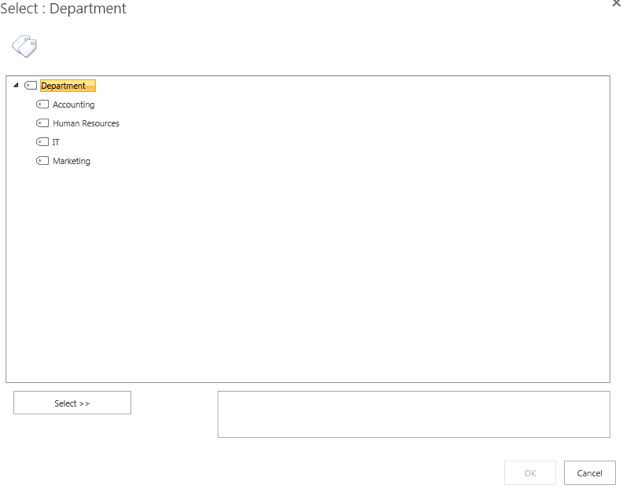
Task: Click the tag icon next to Human Resources
Action: pyautogui.click(x=43, y=123)
